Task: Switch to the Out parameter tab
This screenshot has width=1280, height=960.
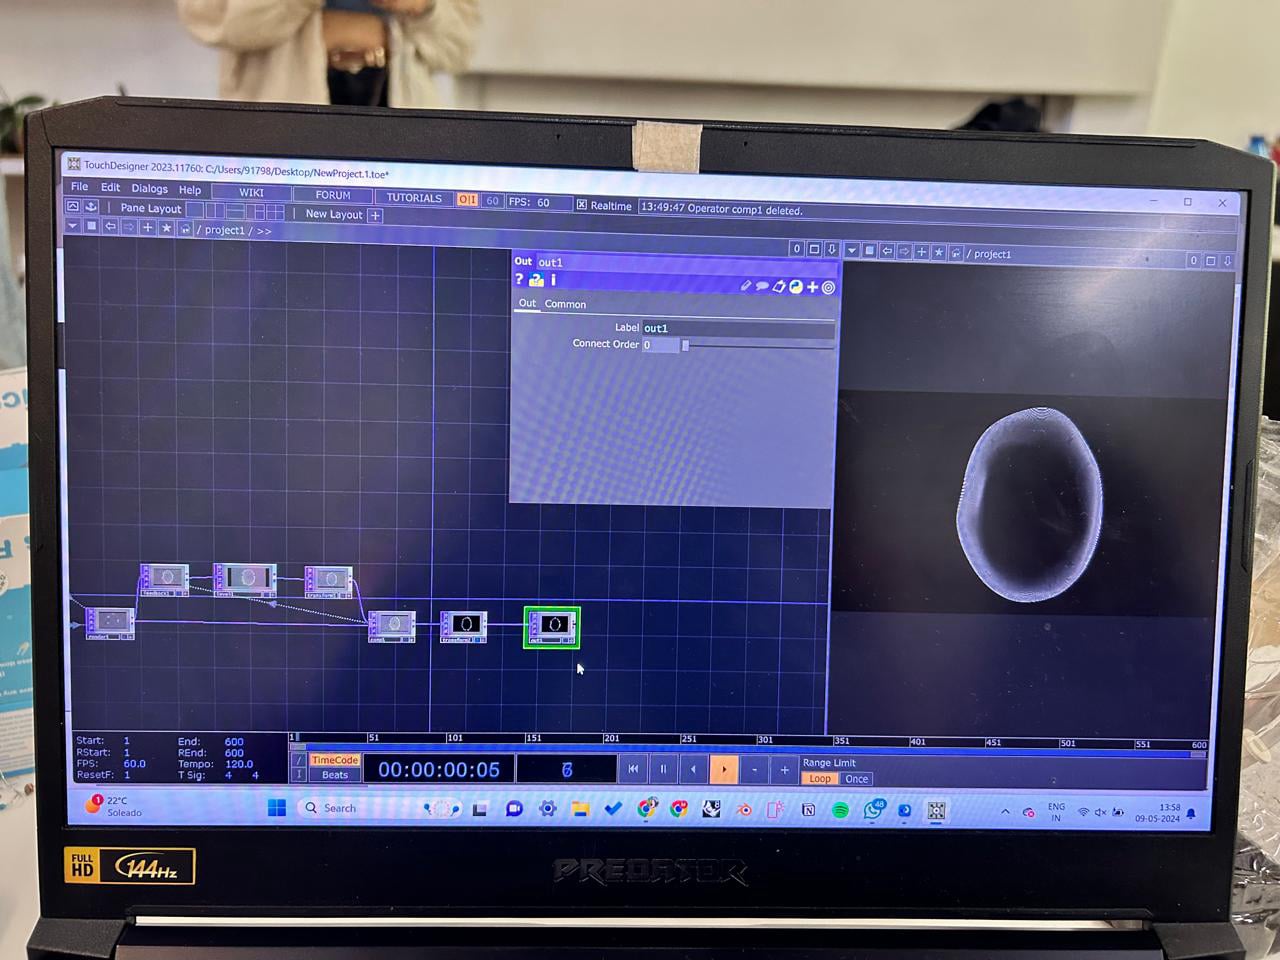Action: click(527, 303)
